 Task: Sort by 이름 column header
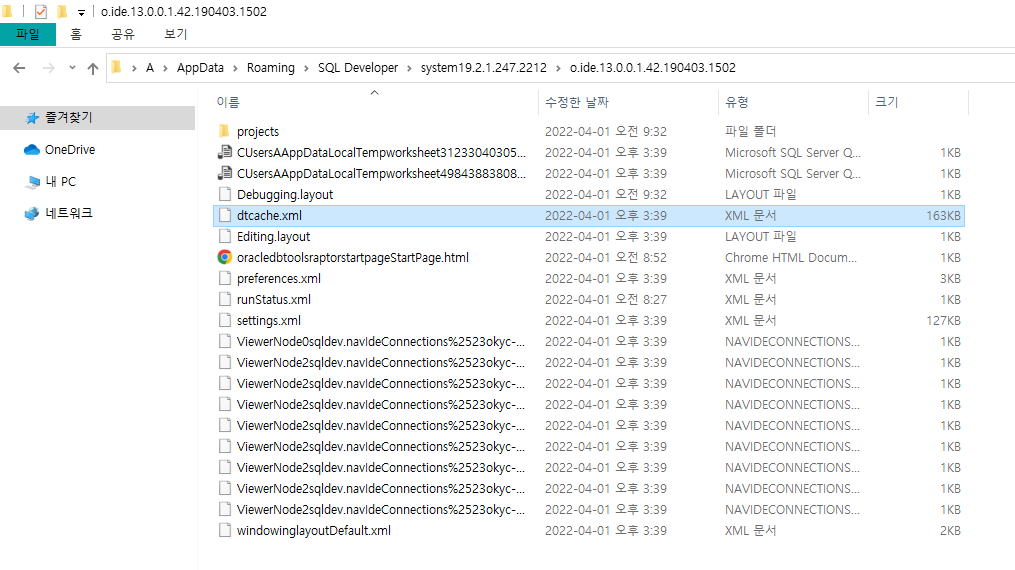point(228,102)
